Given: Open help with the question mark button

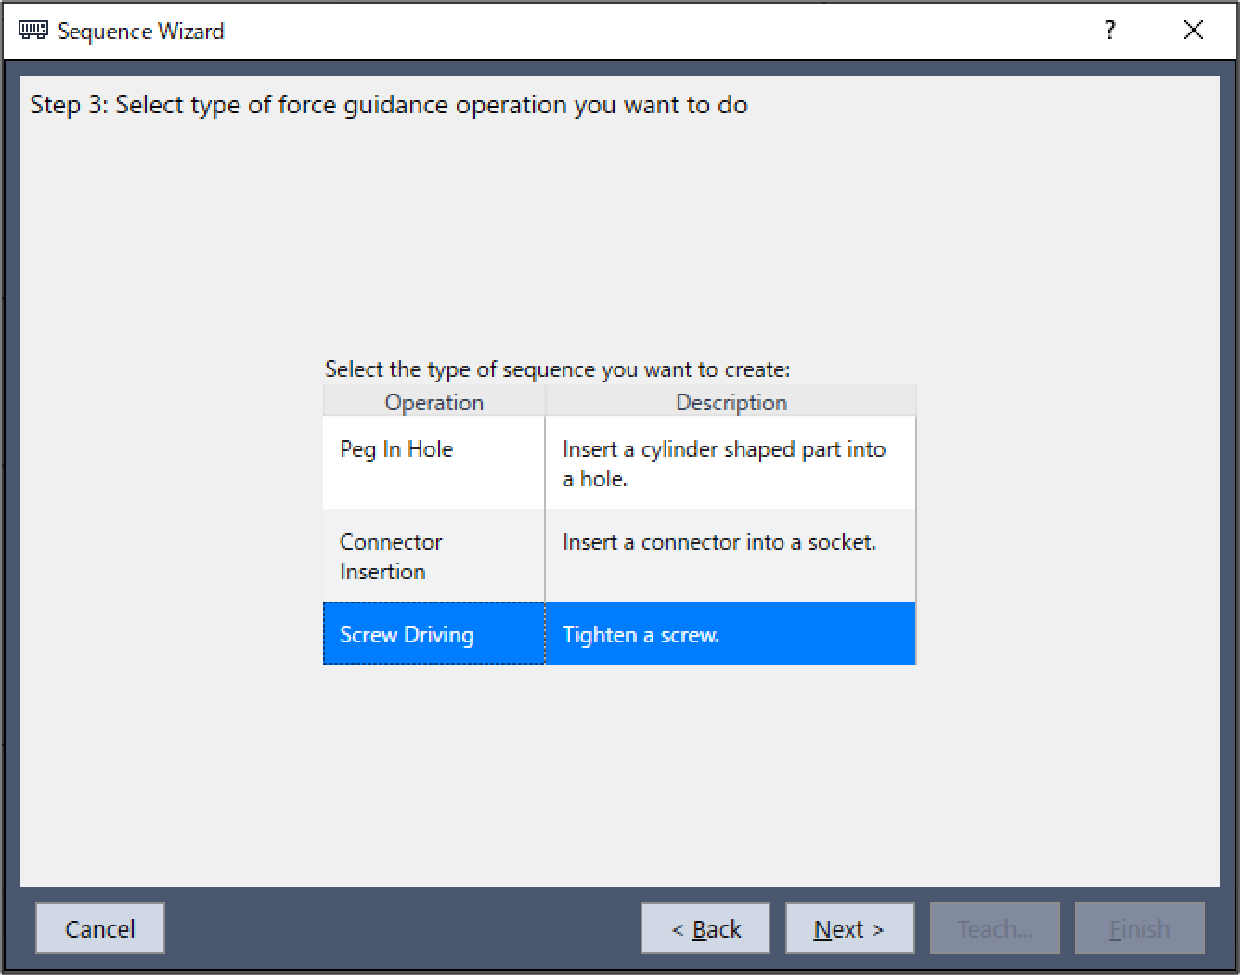Looking at the screenshot, I should [1110, 30].
